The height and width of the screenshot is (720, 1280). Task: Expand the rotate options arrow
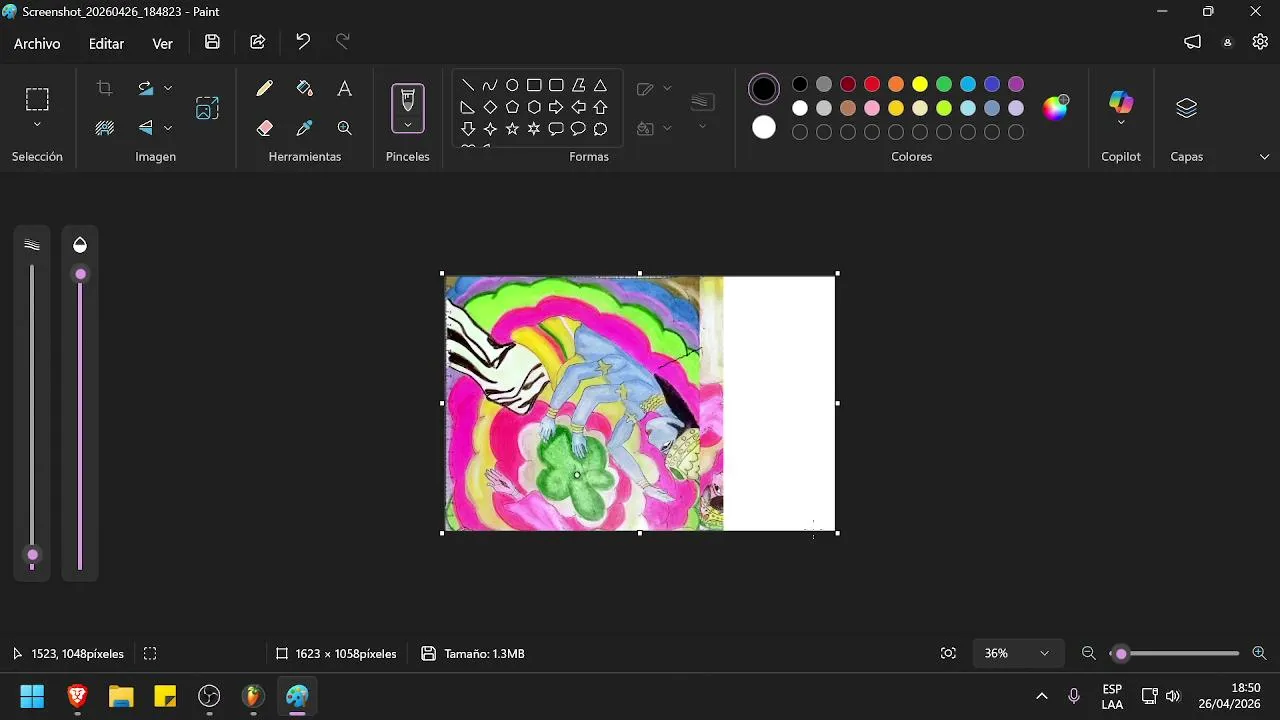click(x=168, y=88)
